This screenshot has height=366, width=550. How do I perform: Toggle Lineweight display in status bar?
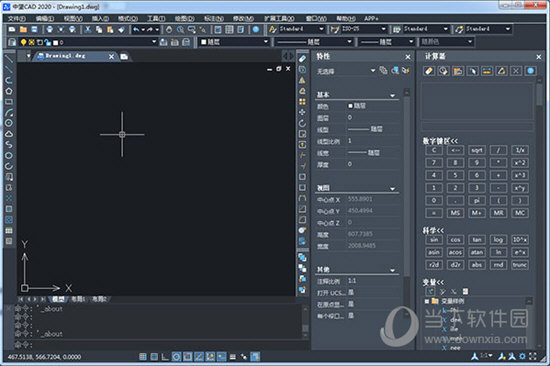[x=233, y=357]
